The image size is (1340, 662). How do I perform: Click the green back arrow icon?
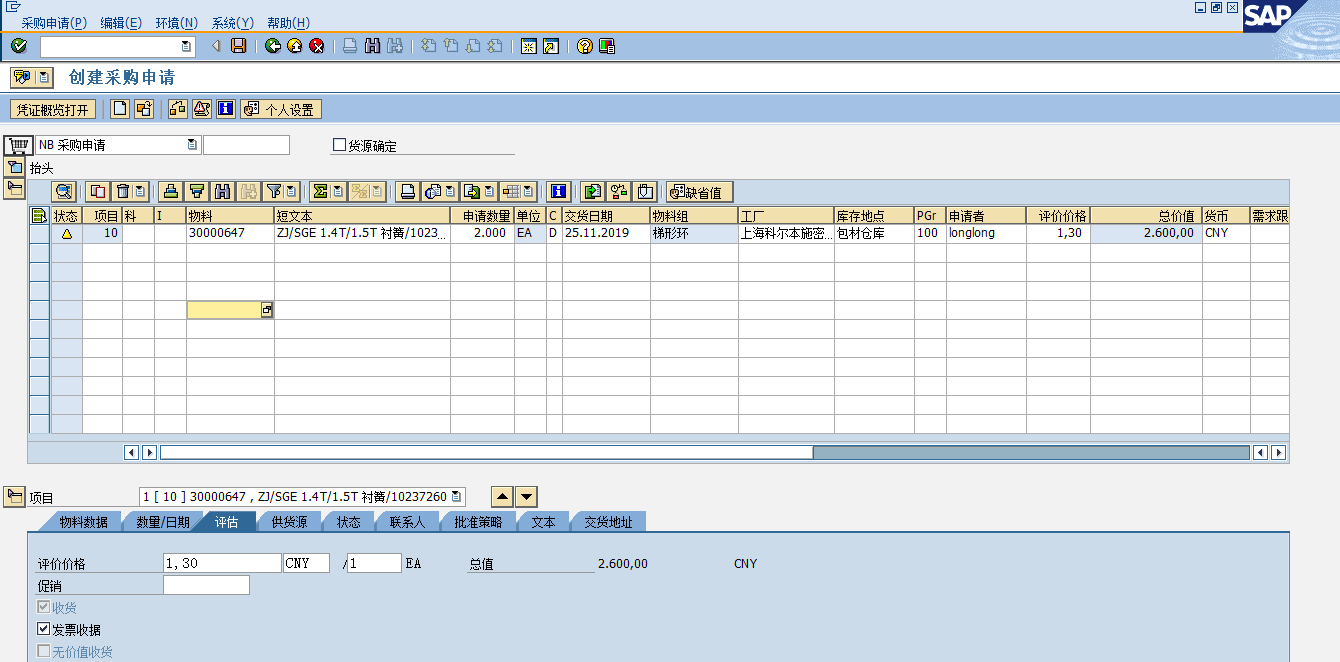point(272,45)
